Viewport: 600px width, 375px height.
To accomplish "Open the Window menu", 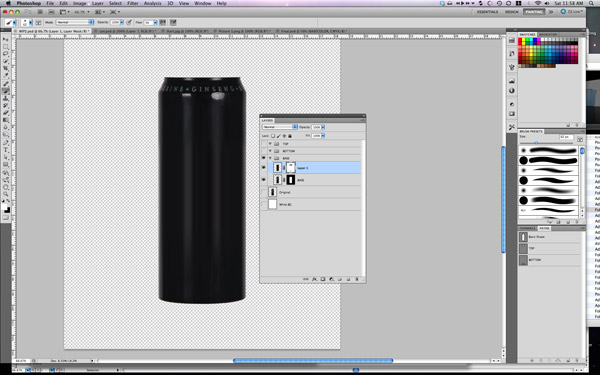I will coord(203,3).
